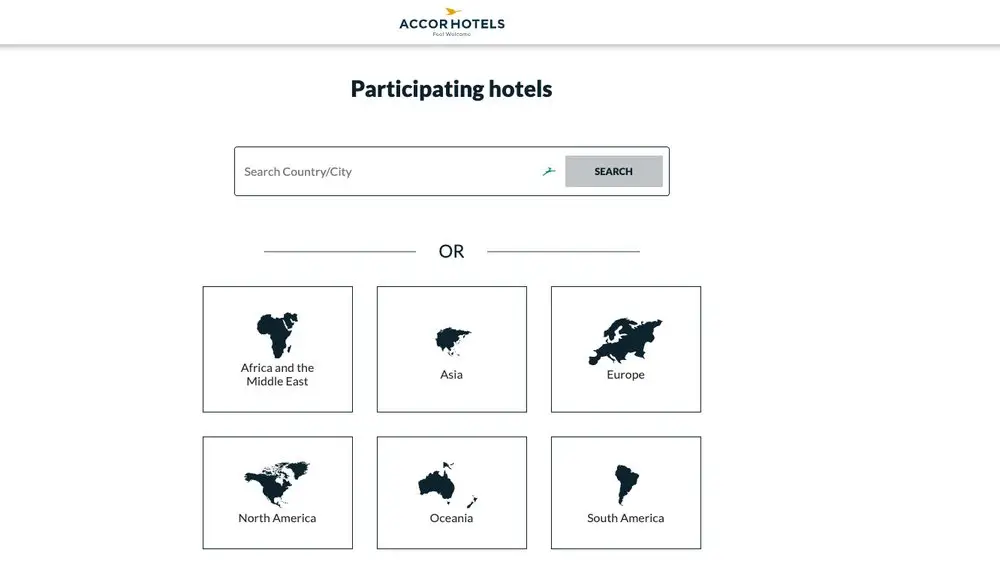Pick the Europe map silhouette icon
Image resolution: width=1000 pixels, height=574 pixels.
[626, 341]
